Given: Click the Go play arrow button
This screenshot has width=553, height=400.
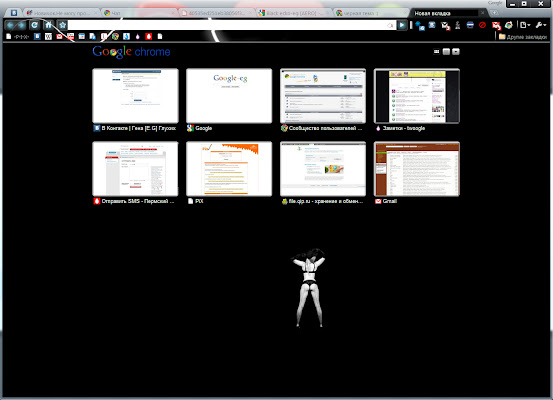Looking at the screenshot, I should click(x=402, y=25).
